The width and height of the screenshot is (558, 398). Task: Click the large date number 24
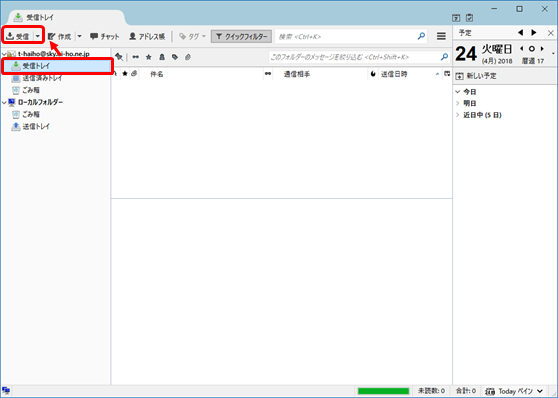point(465,54)
